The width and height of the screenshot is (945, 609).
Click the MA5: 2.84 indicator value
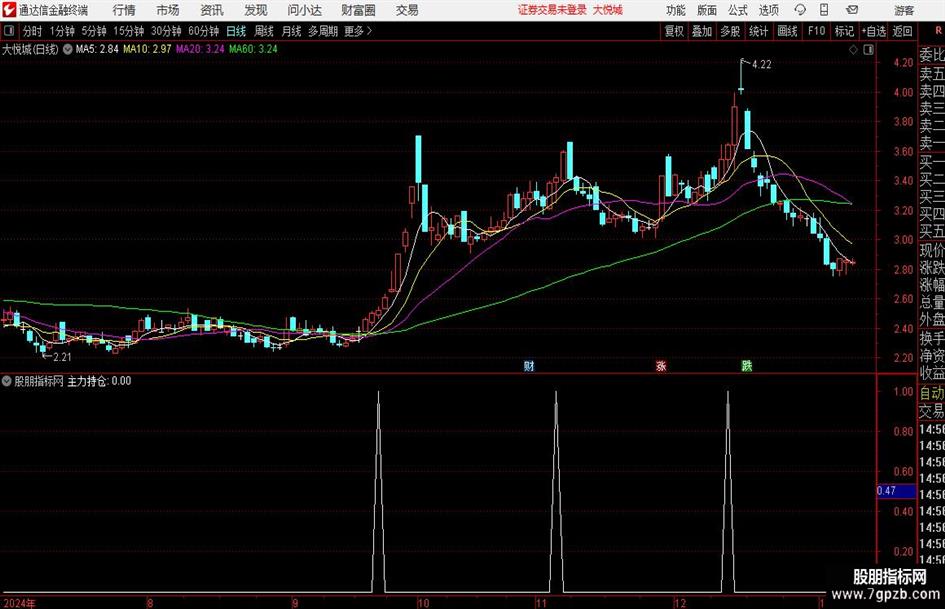point(97,49)
